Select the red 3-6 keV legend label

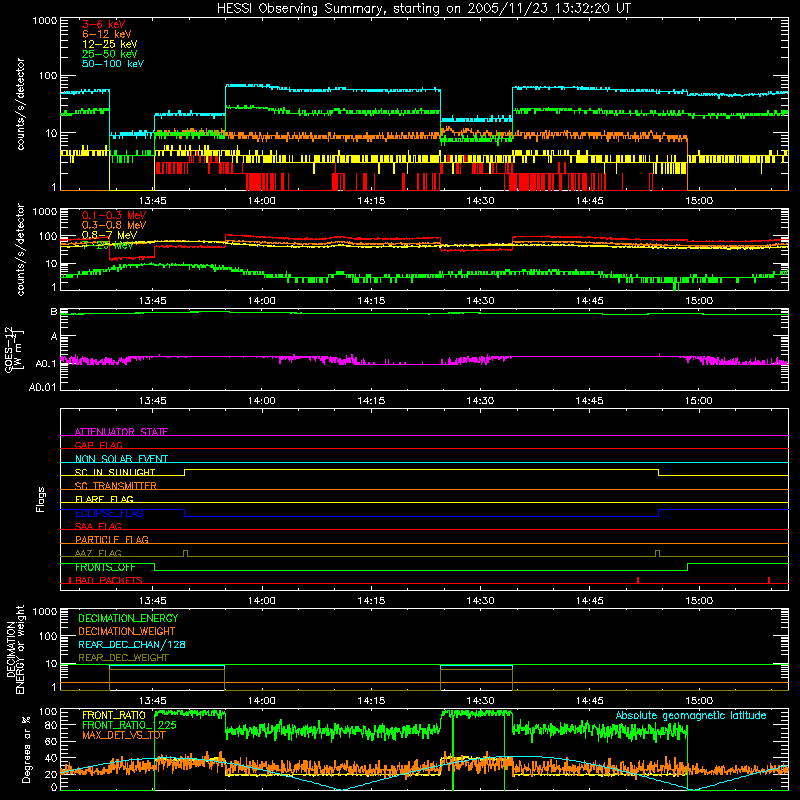[103, 24]
